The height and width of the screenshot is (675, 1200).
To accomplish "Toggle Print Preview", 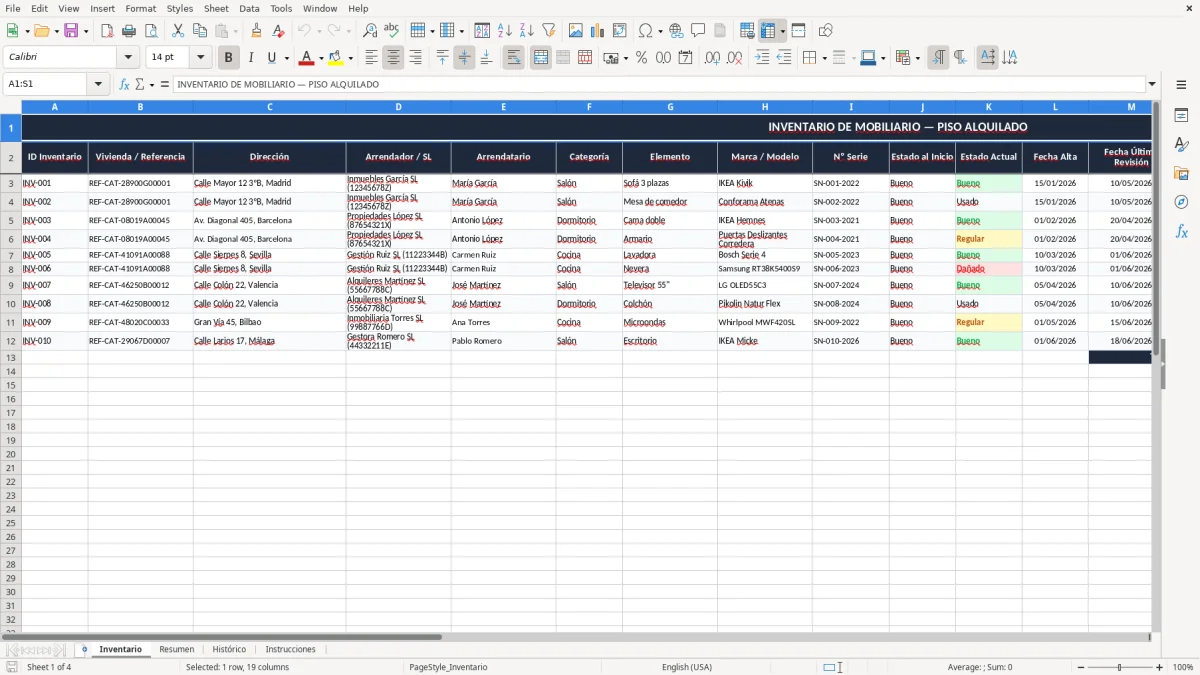I will pyautogui.click(x=151, y=31).
